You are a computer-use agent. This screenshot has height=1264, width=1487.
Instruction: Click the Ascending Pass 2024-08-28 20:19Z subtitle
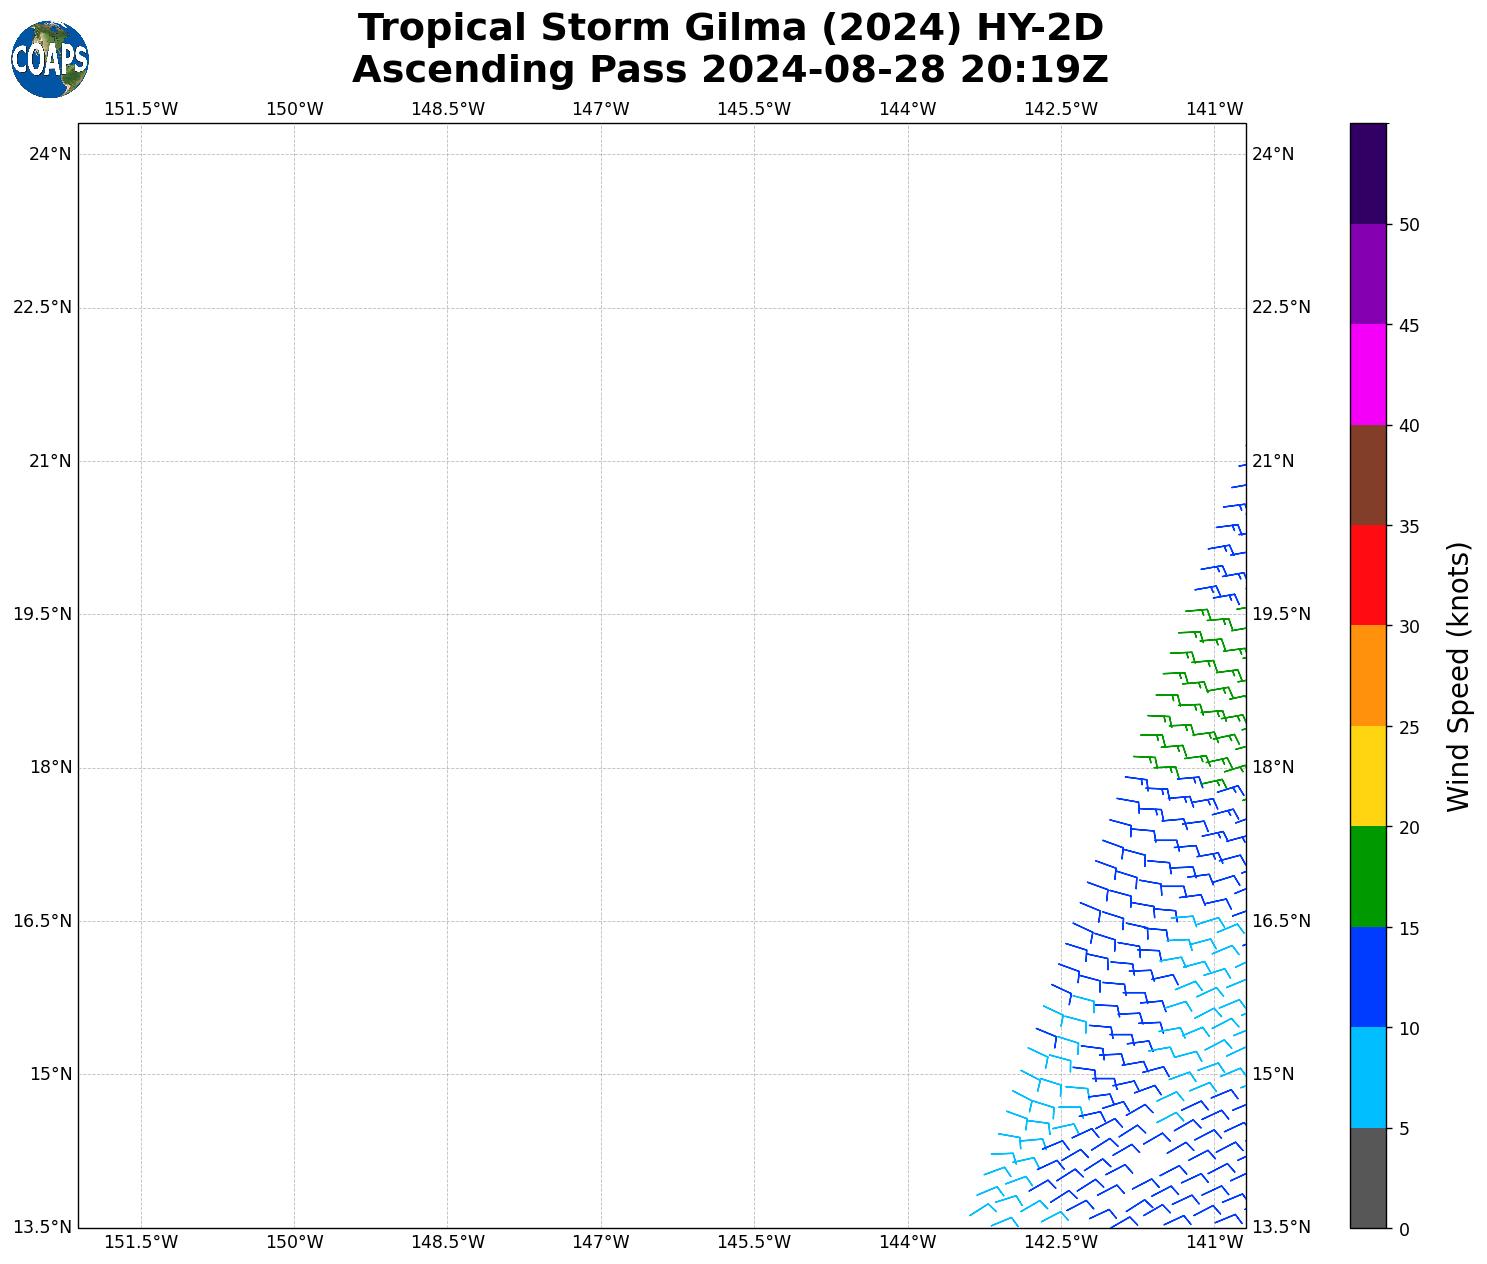coord(730,70)
